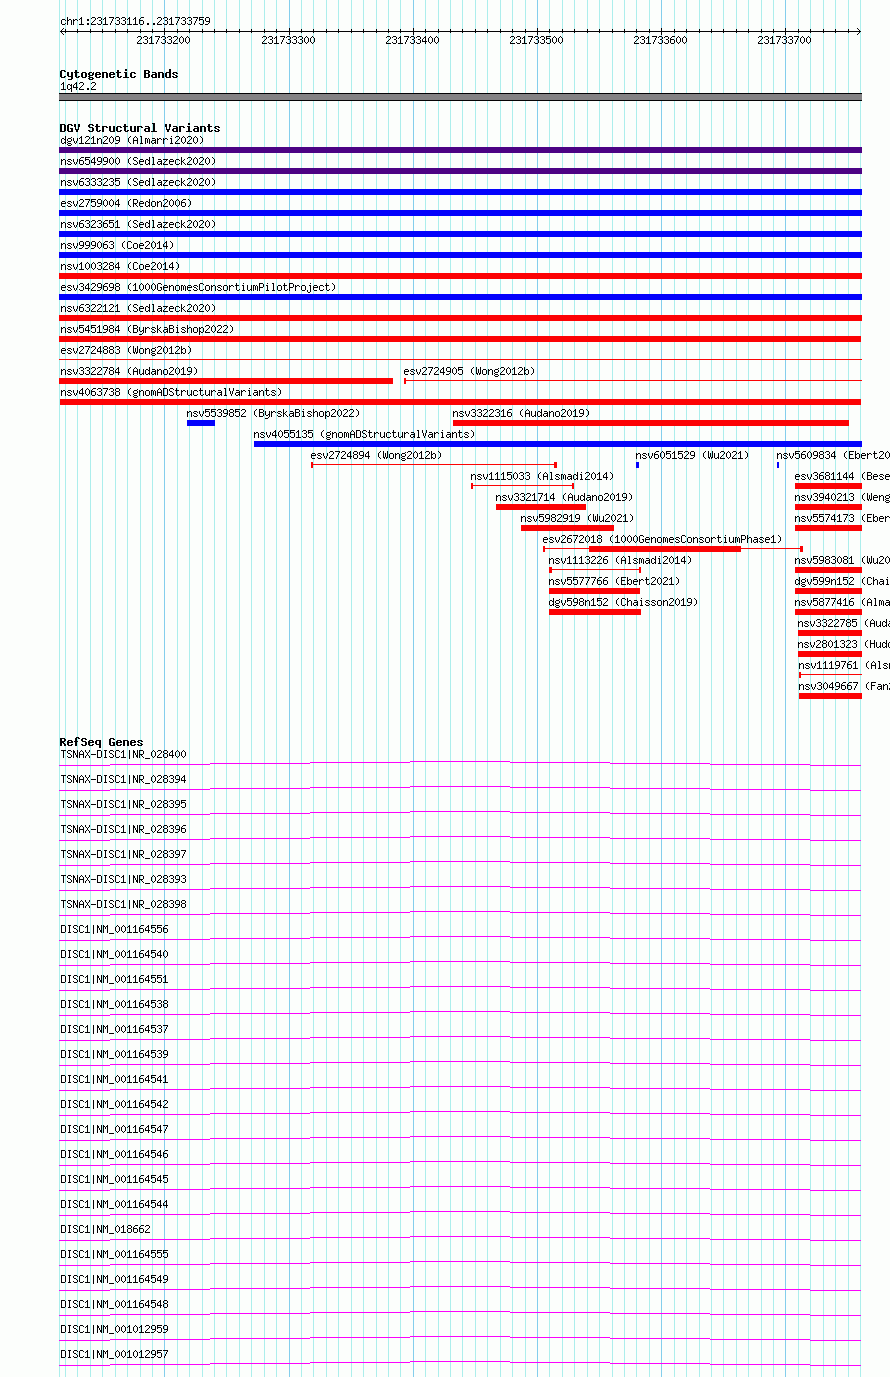This screenshot has height=1377, width=890.
Task: Click TSNAX-DISC1|NR_028393 transcript label
Action: [123, 879]
